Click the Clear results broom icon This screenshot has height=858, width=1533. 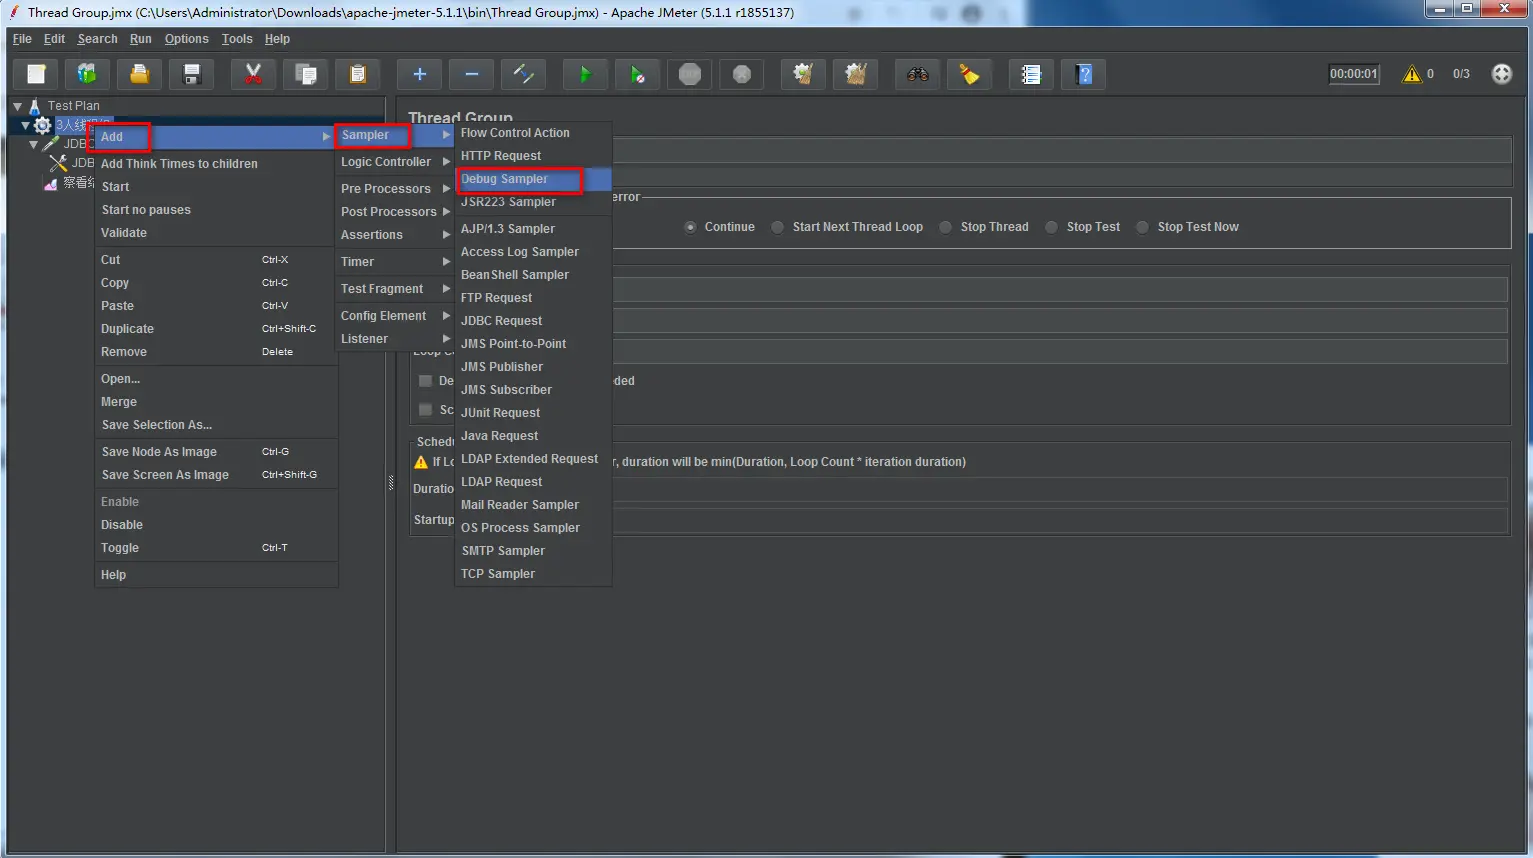point(803,74)
